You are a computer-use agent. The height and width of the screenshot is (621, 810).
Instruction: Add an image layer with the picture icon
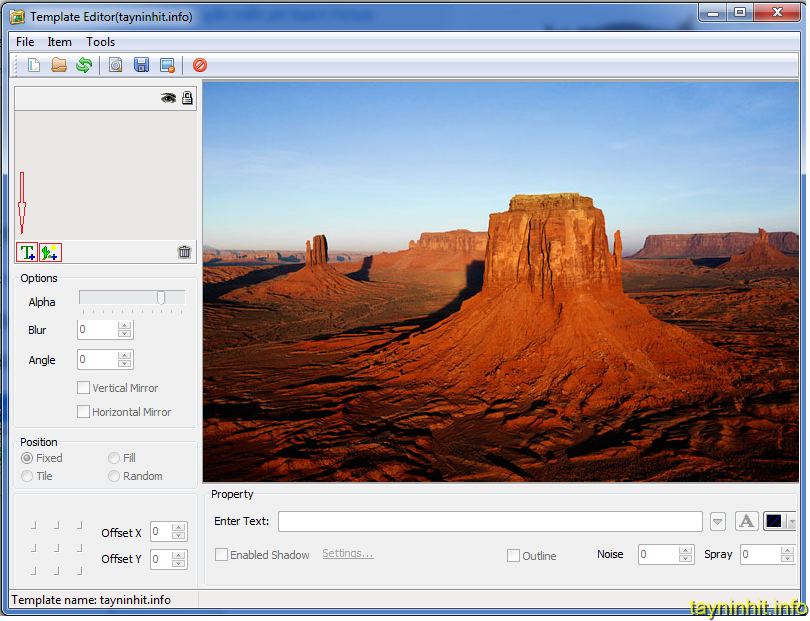pyautogui.click(x=50, y=252)
